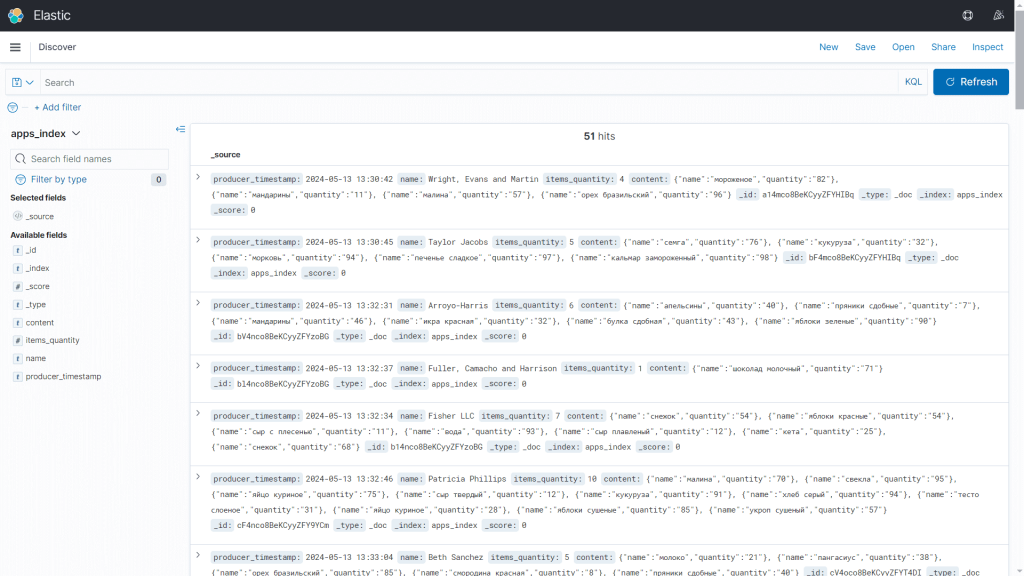Click the name field type icon
This screenshot has width=1024, height=576.
click(18, 359)
